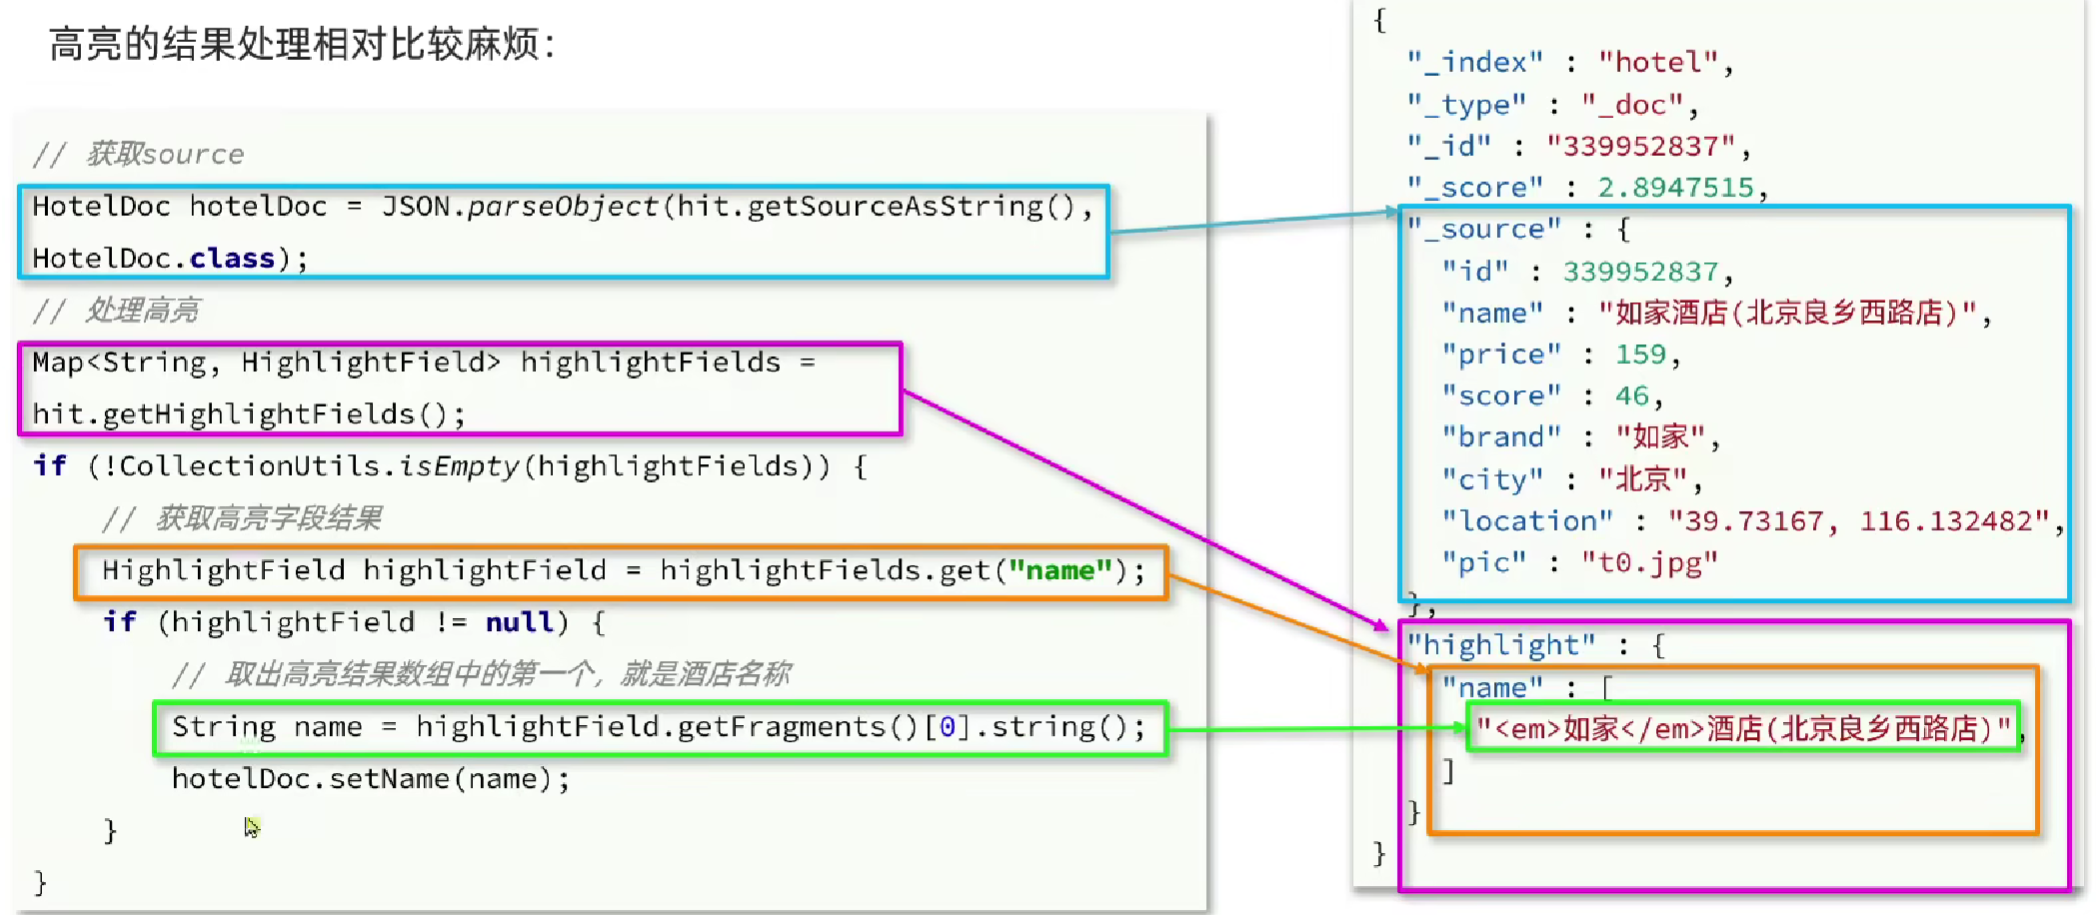Screen dimensions: 2096x915
Task: Click the title text 高亮的结果处理相对比较麻烦
Action: (x=300, y=45)
